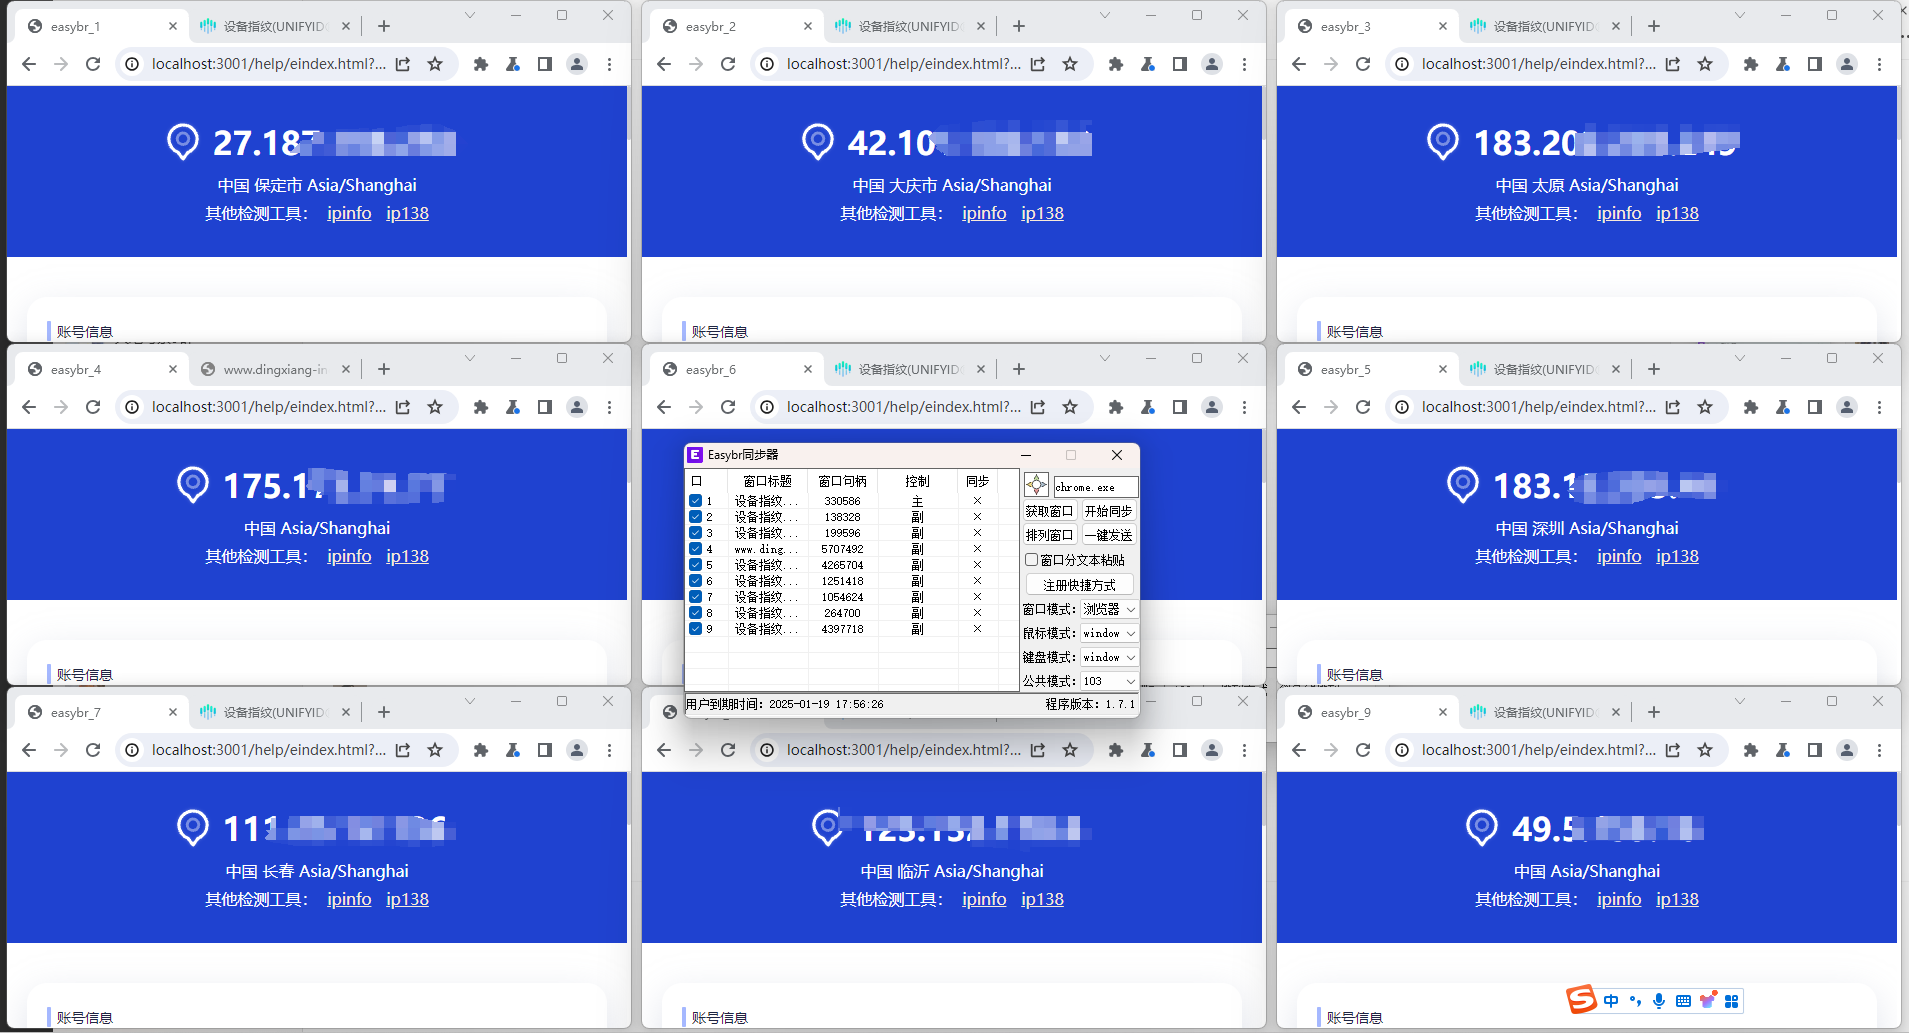Reload the page in the easybr_3 window
Viewport: 1909px width, 1033px height.
pyautogui.click(x=1363, y=64)
